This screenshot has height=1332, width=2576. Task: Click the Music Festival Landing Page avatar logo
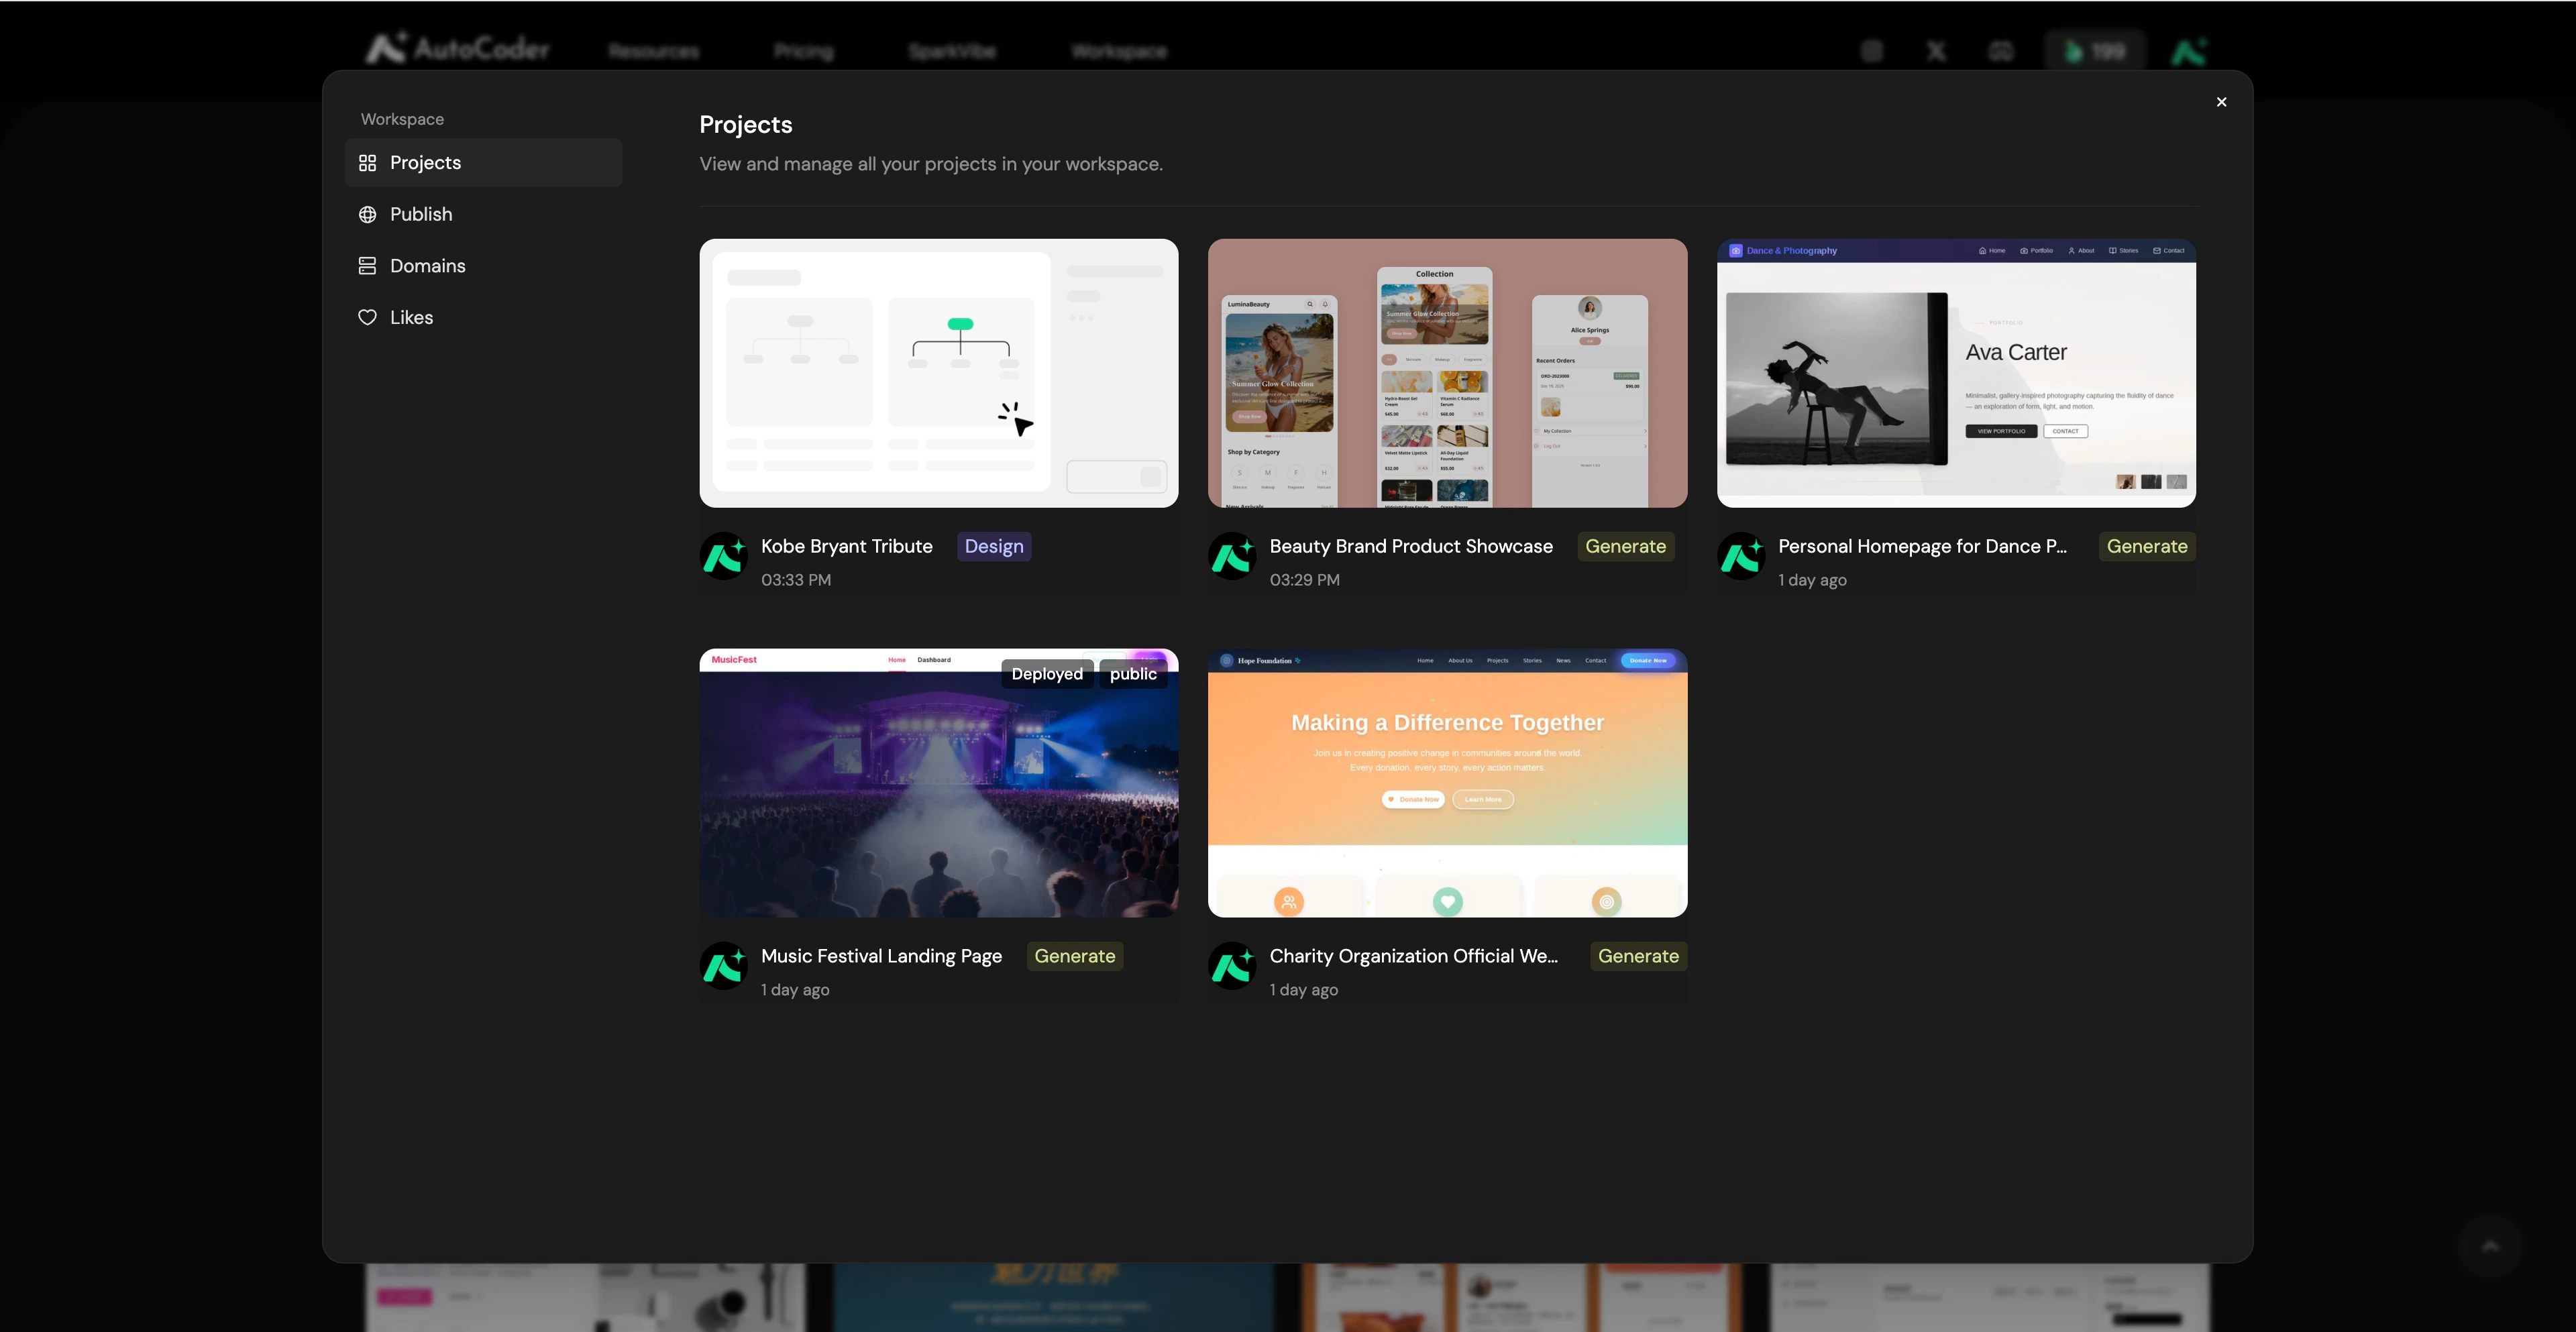point(724,966)
